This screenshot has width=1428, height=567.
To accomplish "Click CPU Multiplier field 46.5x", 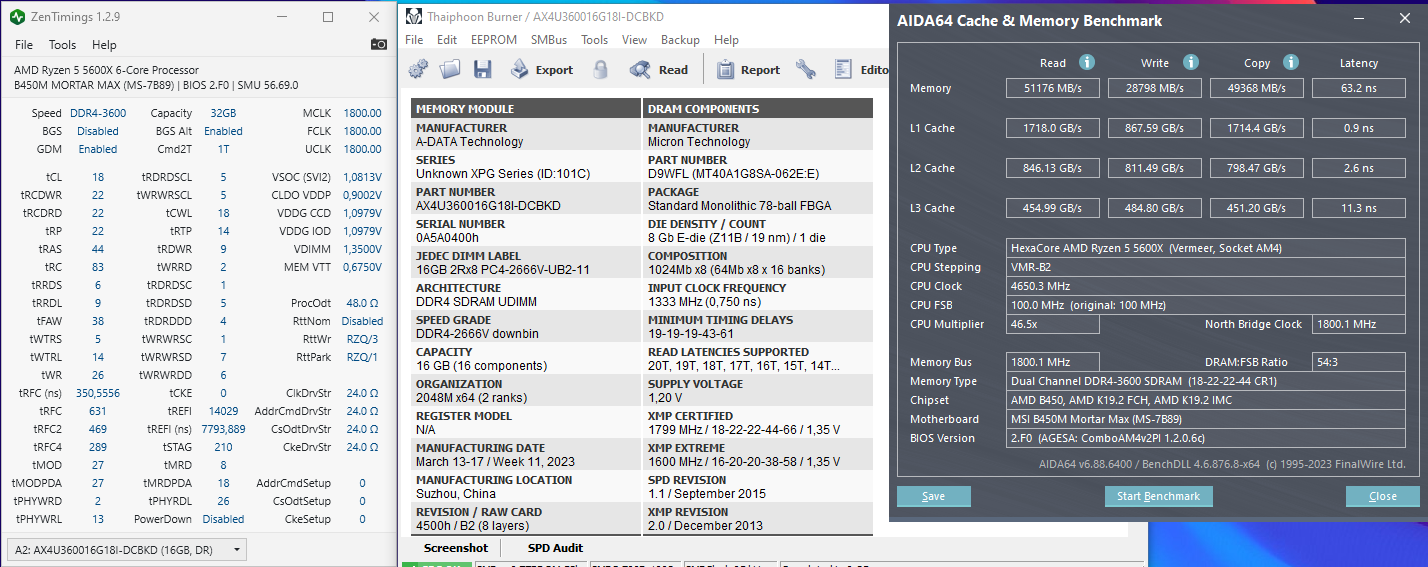I will tap(1053, 324).
